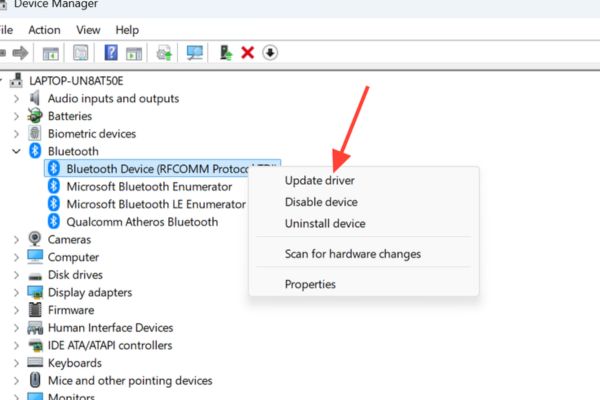Viewport: 600px width, 400px height.
Task: Click the Bluetooth category icon
Action: [35, 151]
